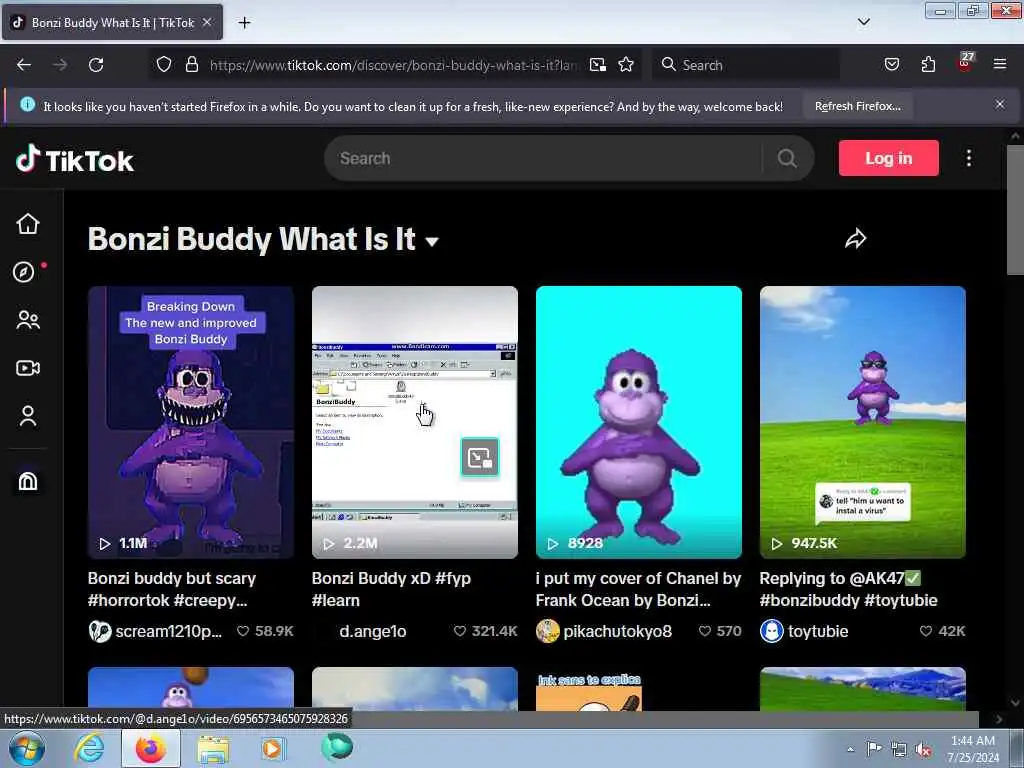
Task: Open the Bonzi Buddy xD #fyp caption
Action: coord(391,589)
